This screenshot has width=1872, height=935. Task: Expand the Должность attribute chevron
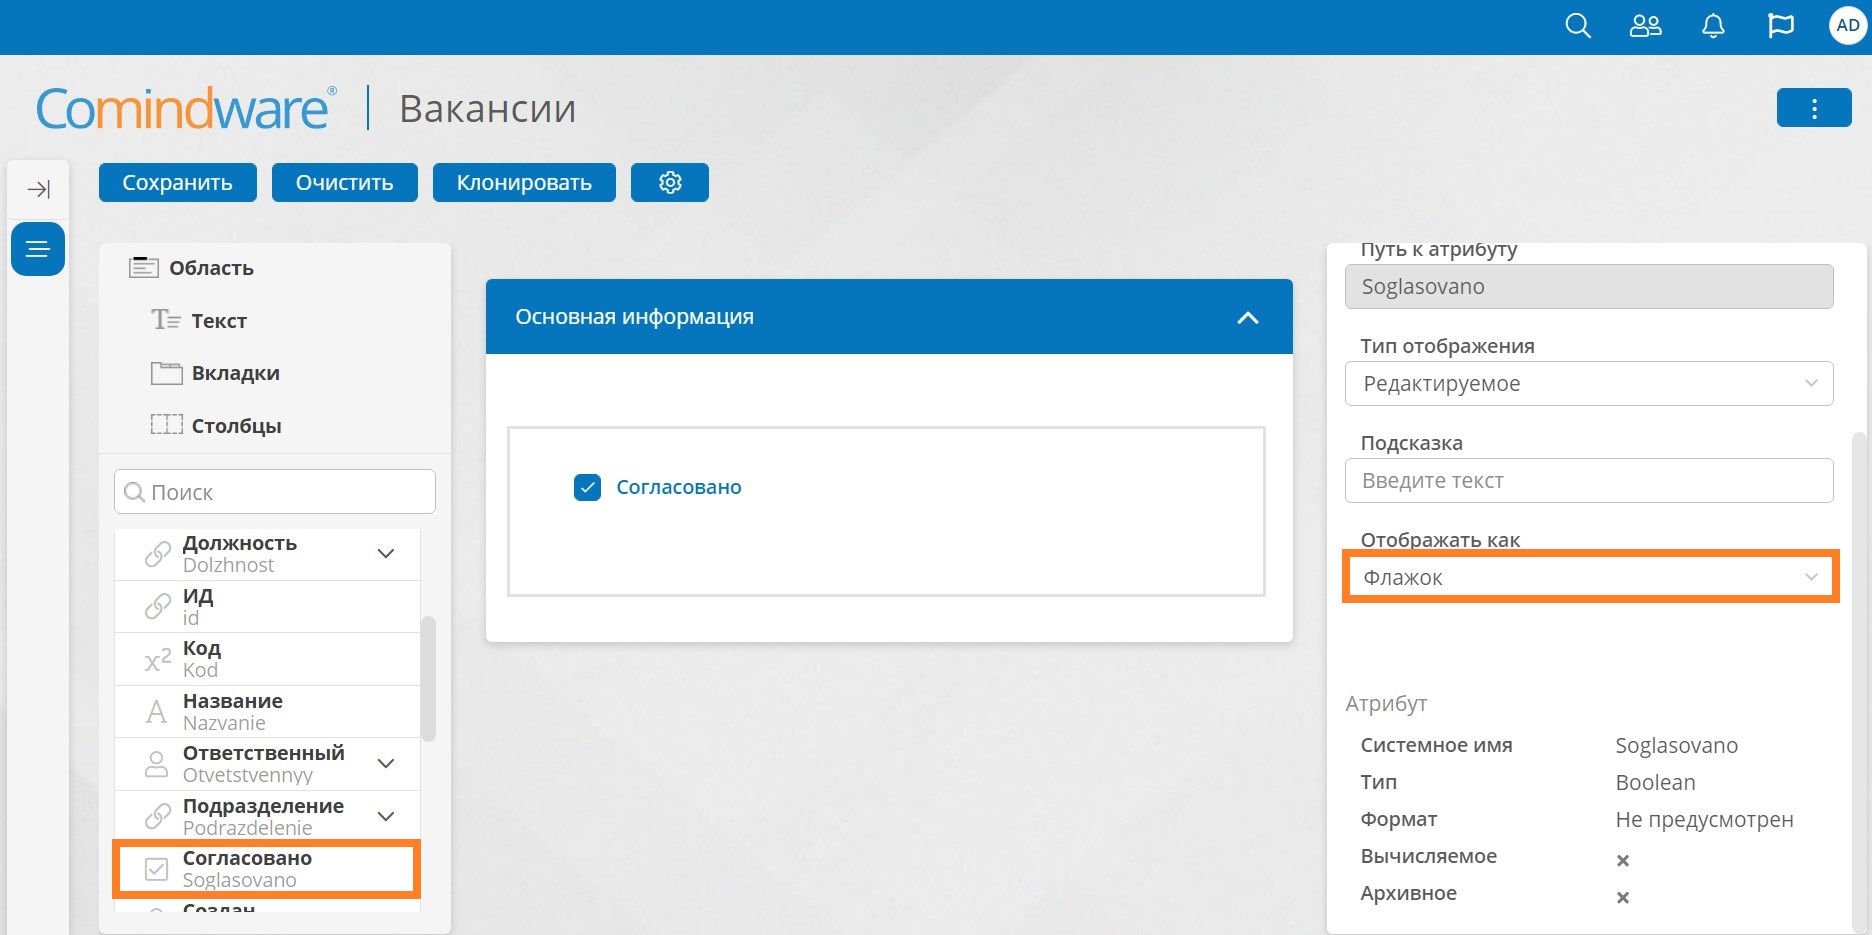pos(386,553)
